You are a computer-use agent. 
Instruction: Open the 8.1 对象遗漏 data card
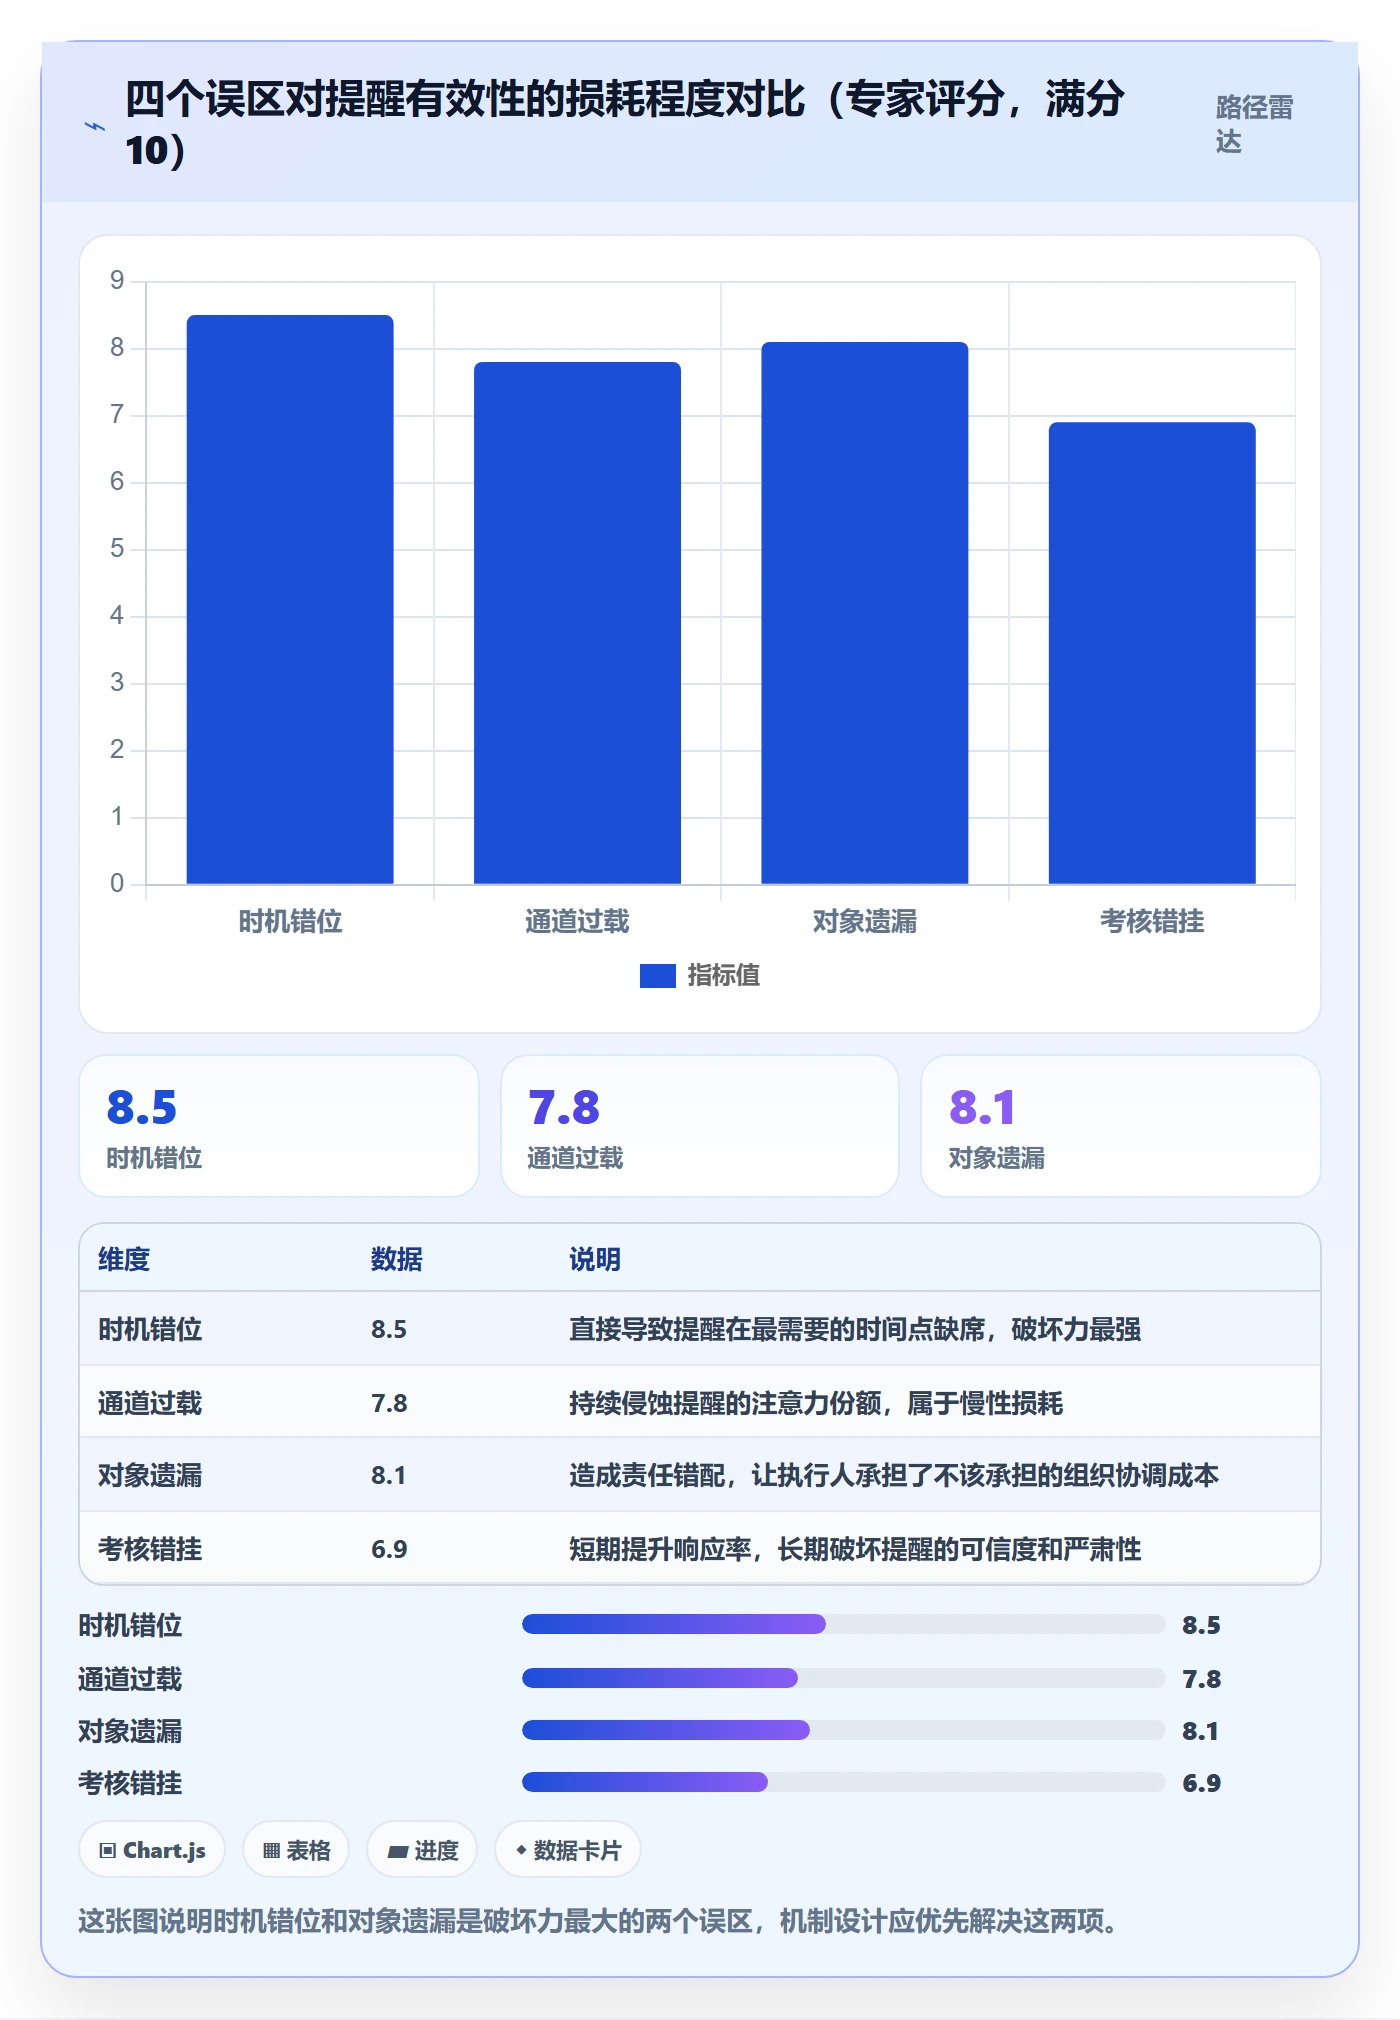(x=1121, y=1126)
